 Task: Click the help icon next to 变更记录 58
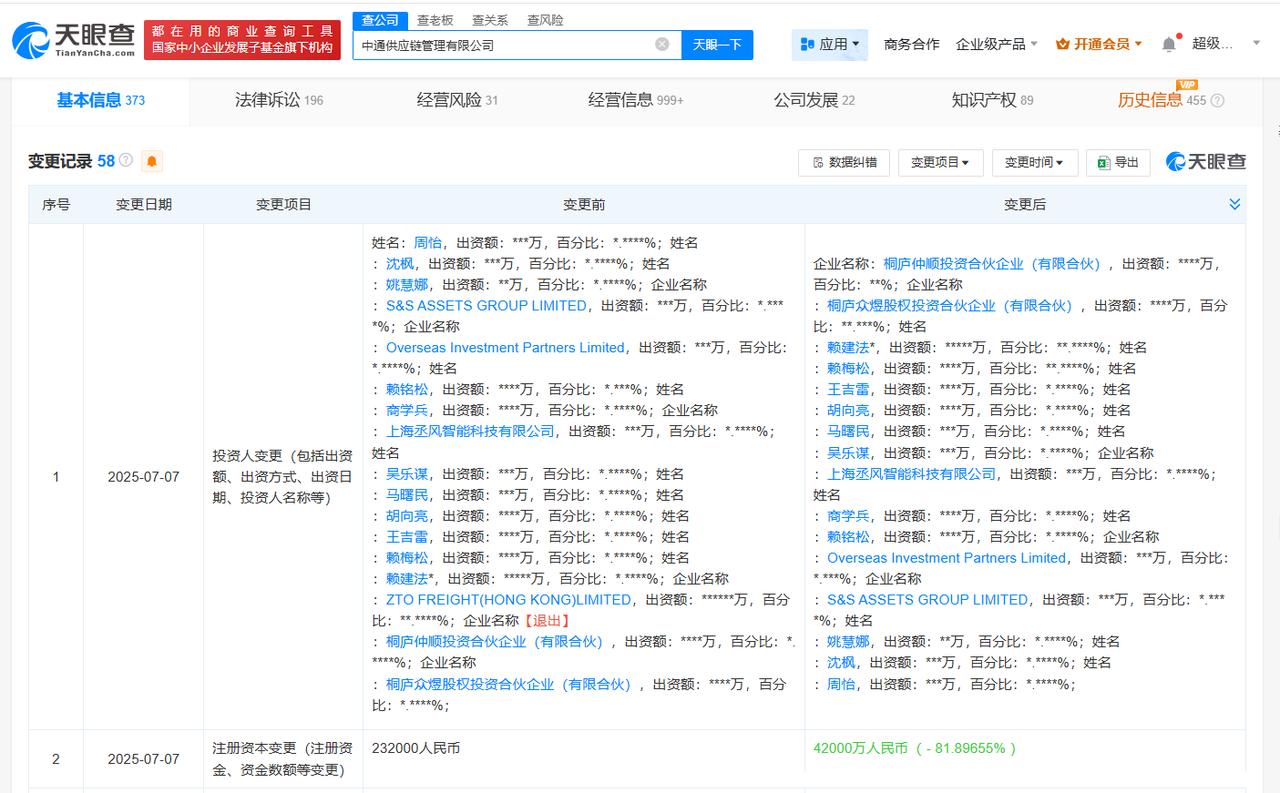click(126, 160)
